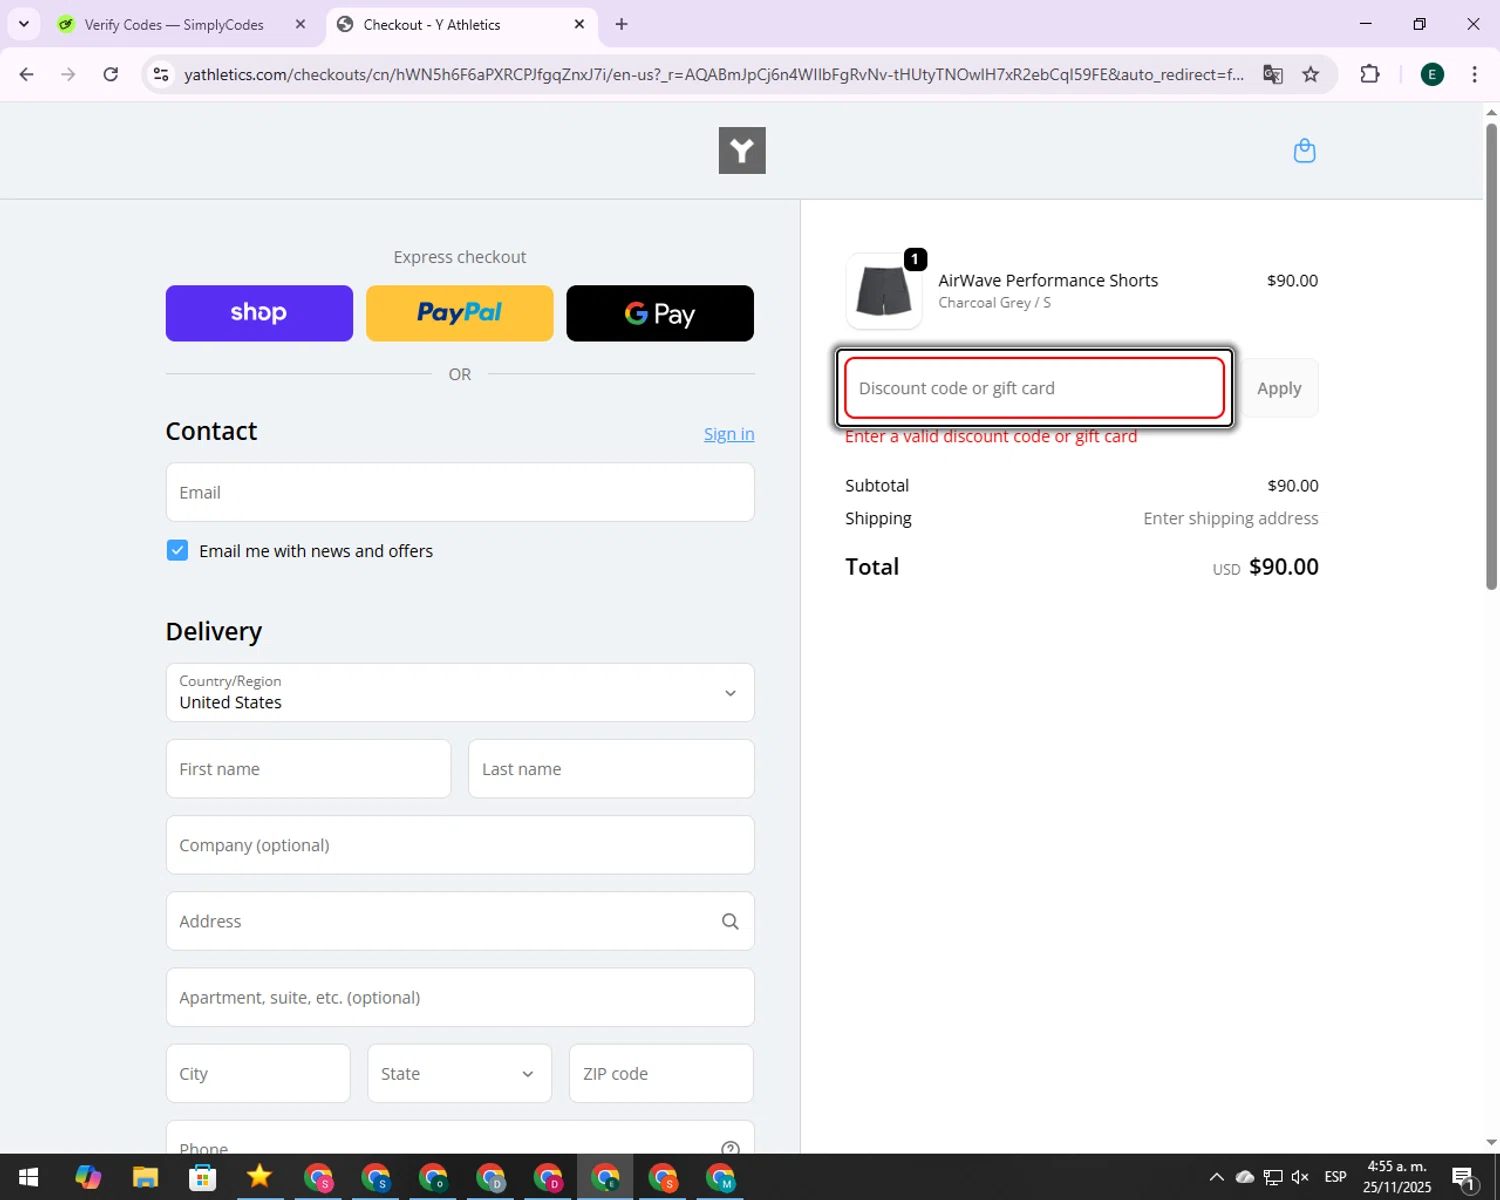
Task: Click the yellow star taskbar app
Action: point(260,1177)
